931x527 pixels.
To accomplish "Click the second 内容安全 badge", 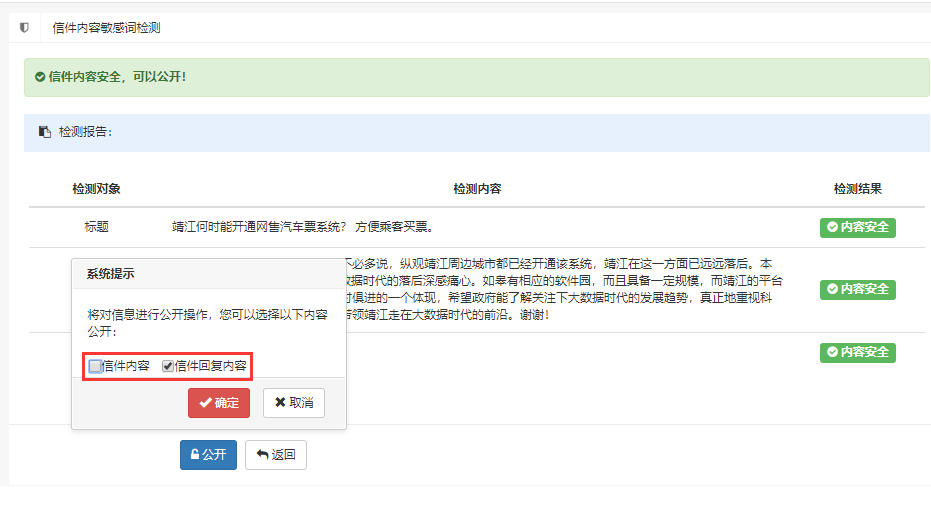I will point(857,289).
